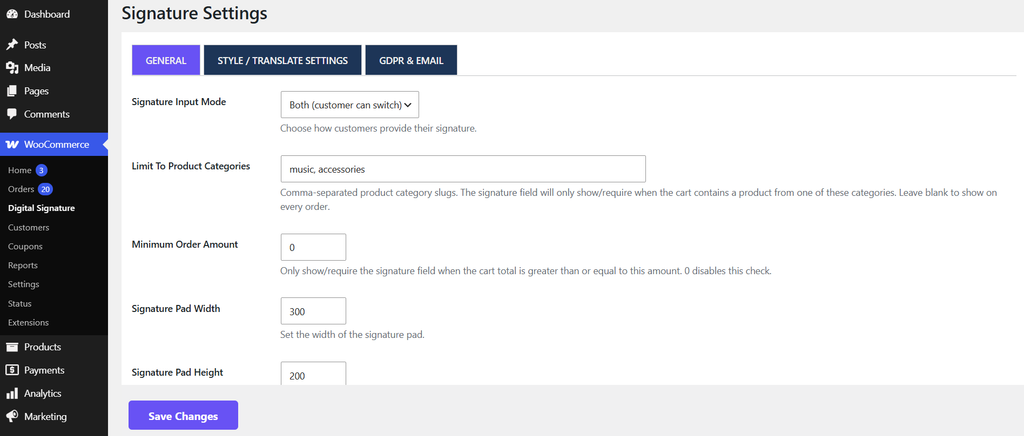Open the Signature Input Mode dropdown
This screenshot has width=1024, height=436.
coord(349,104)
